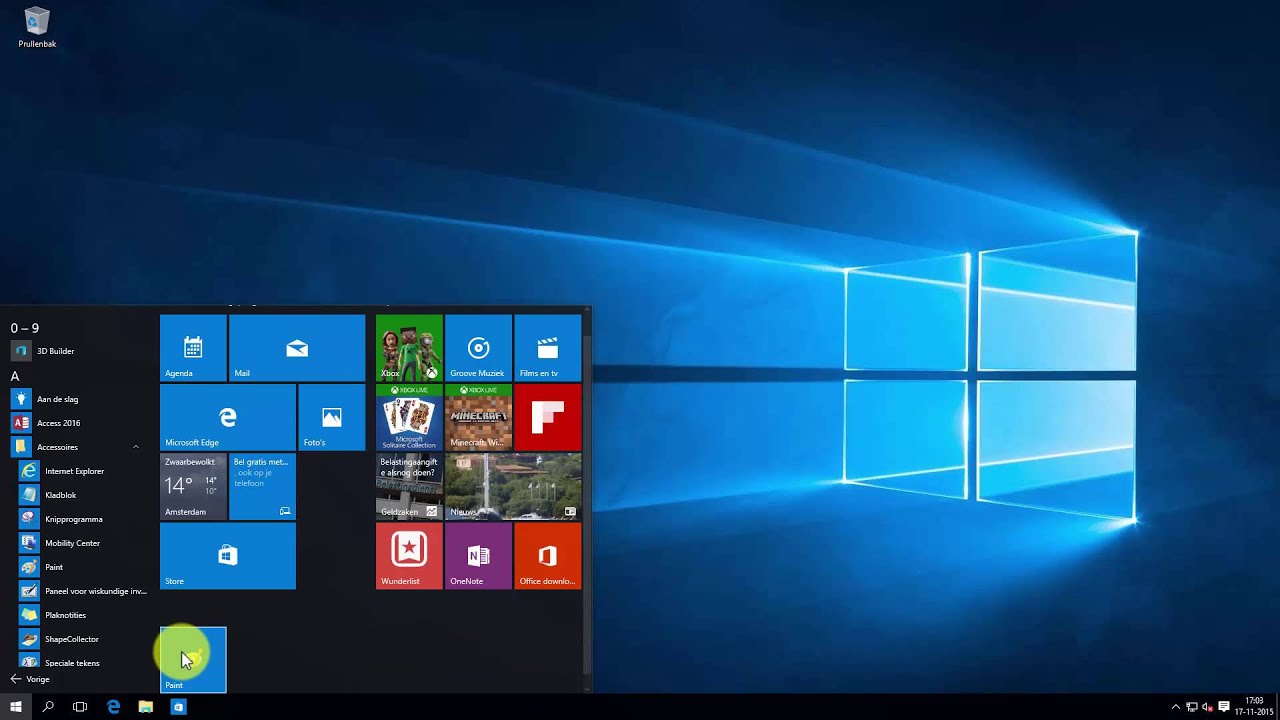Launch the Microsoft Solitaire Collection tile
This screenshot has height=720, width=1280.
pos(409,417)
